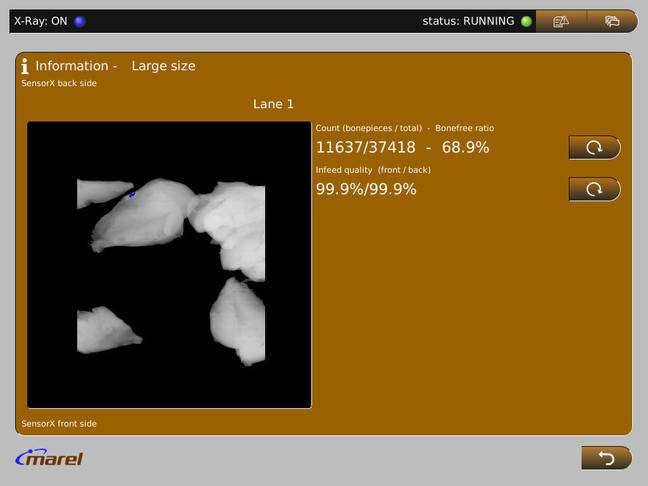648x486 pixels.
Task: Click the information 'i' icon
Action: (25, 66)
